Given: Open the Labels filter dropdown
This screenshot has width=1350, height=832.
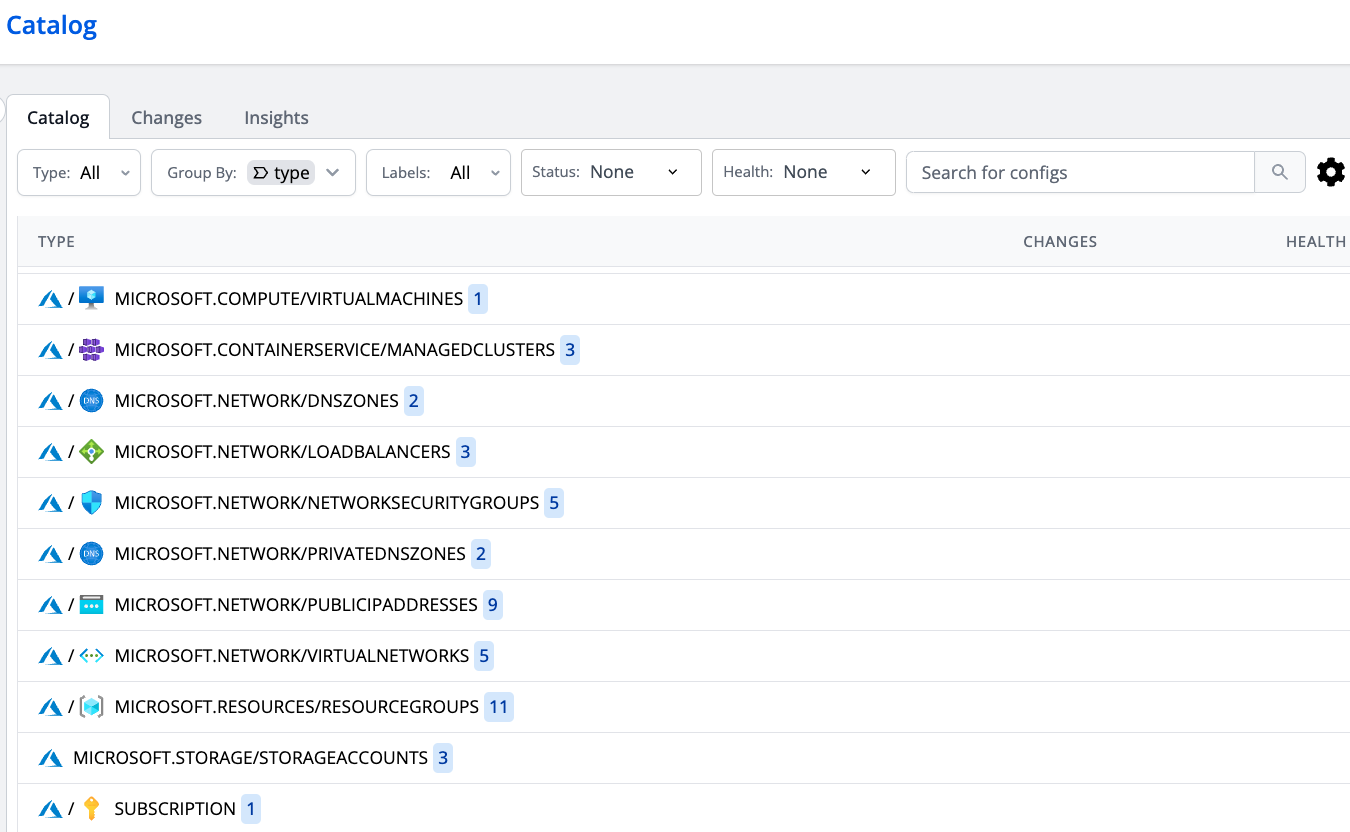Looking at the screenshot, I should (x=438, y=172).
